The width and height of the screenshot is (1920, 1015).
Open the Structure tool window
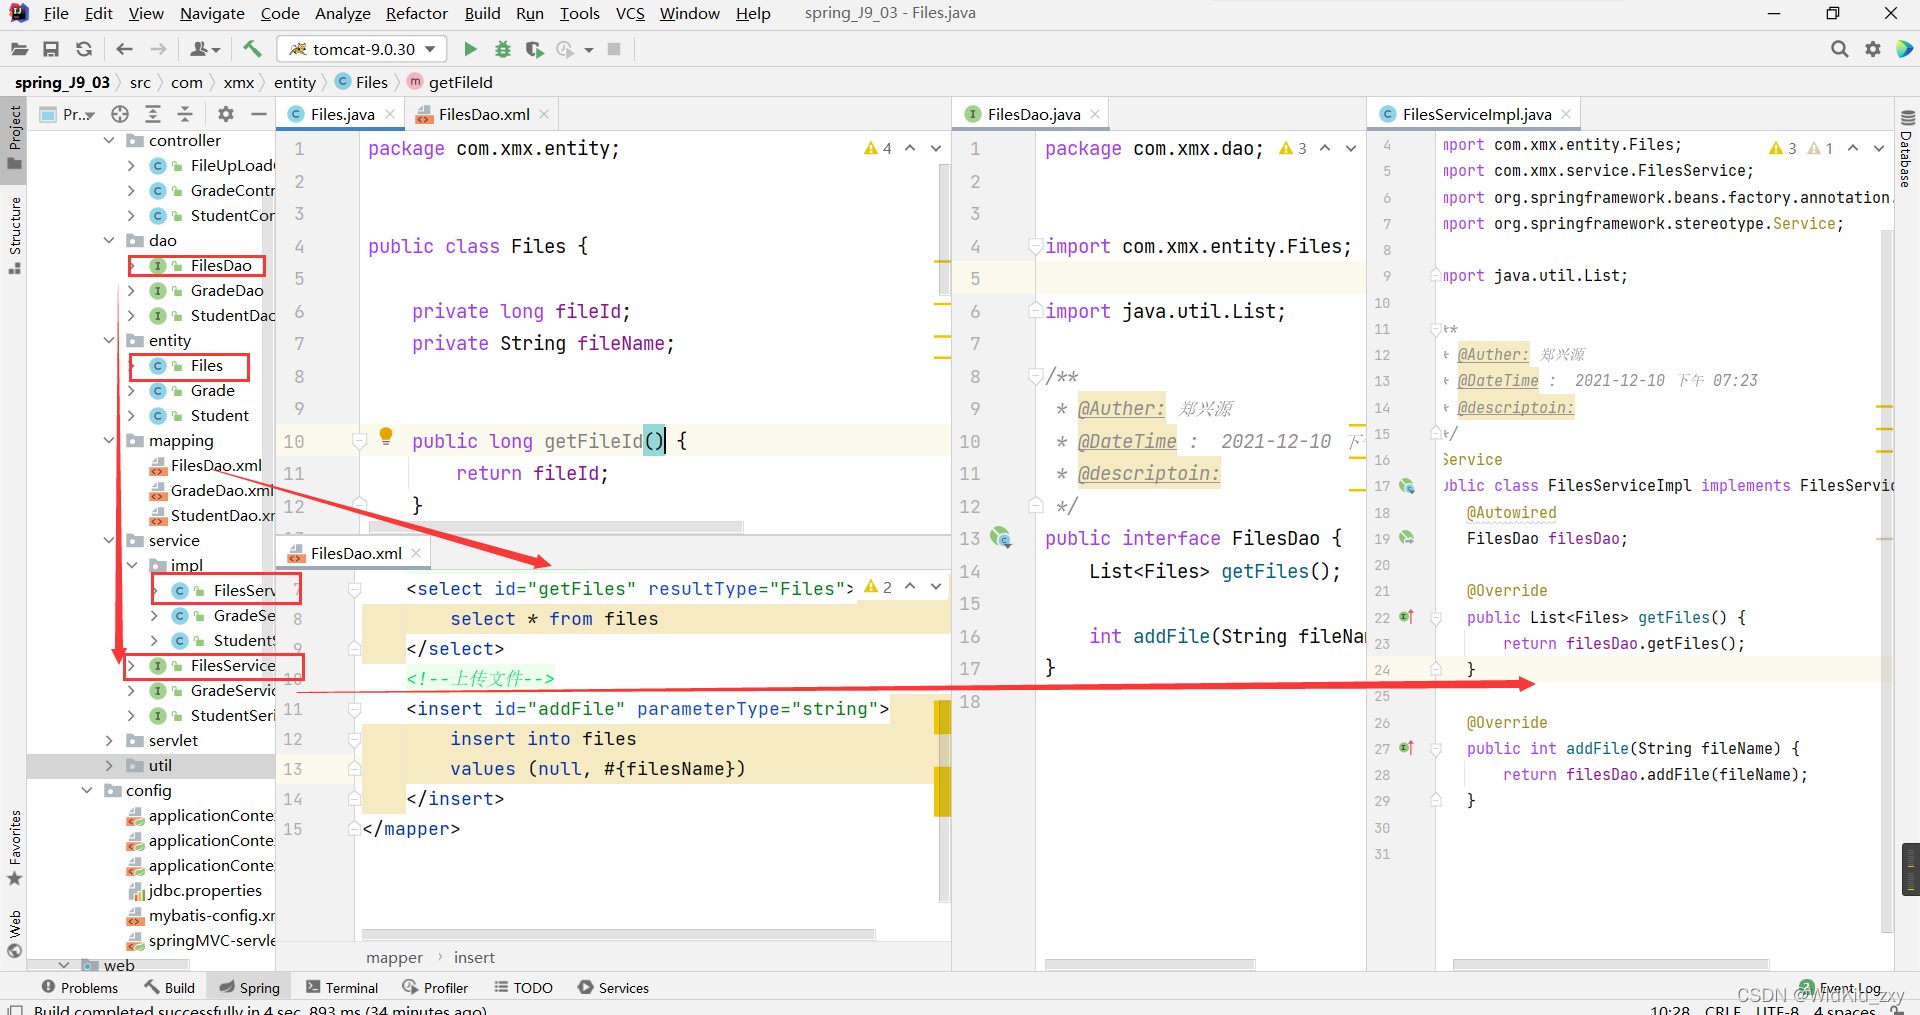click(x=15, y=236)
